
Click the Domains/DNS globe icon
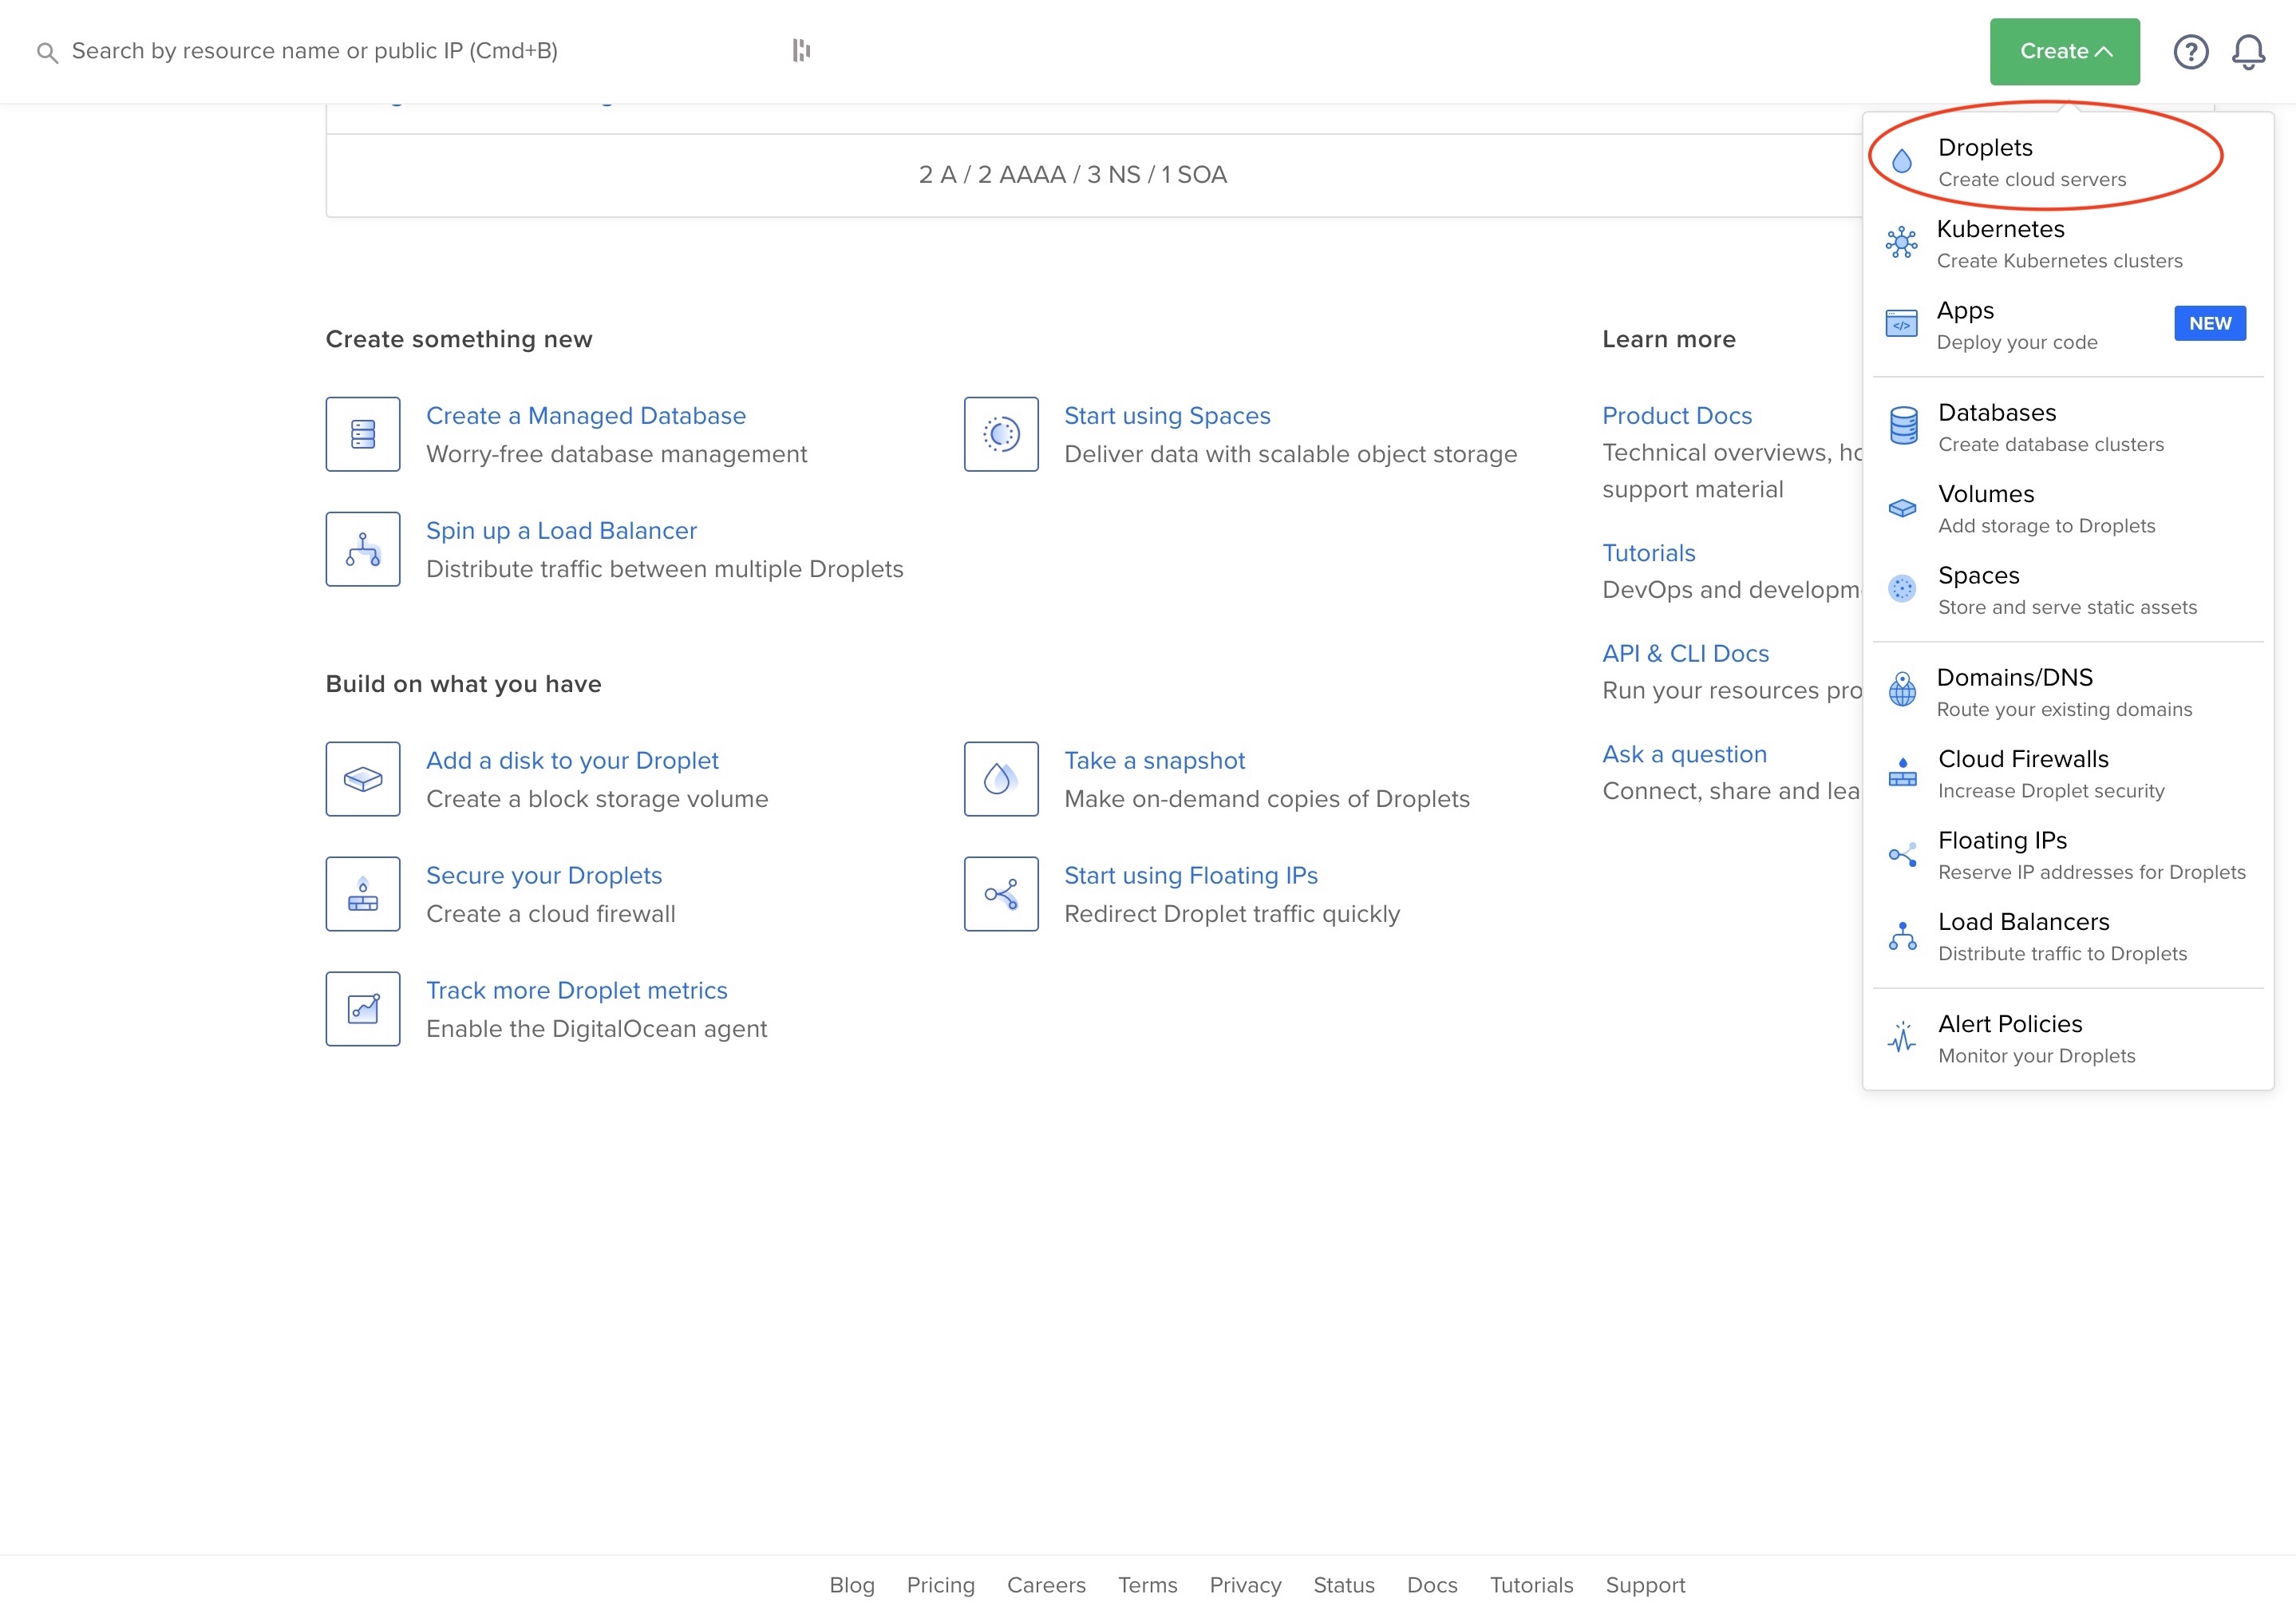[1902, 690]
